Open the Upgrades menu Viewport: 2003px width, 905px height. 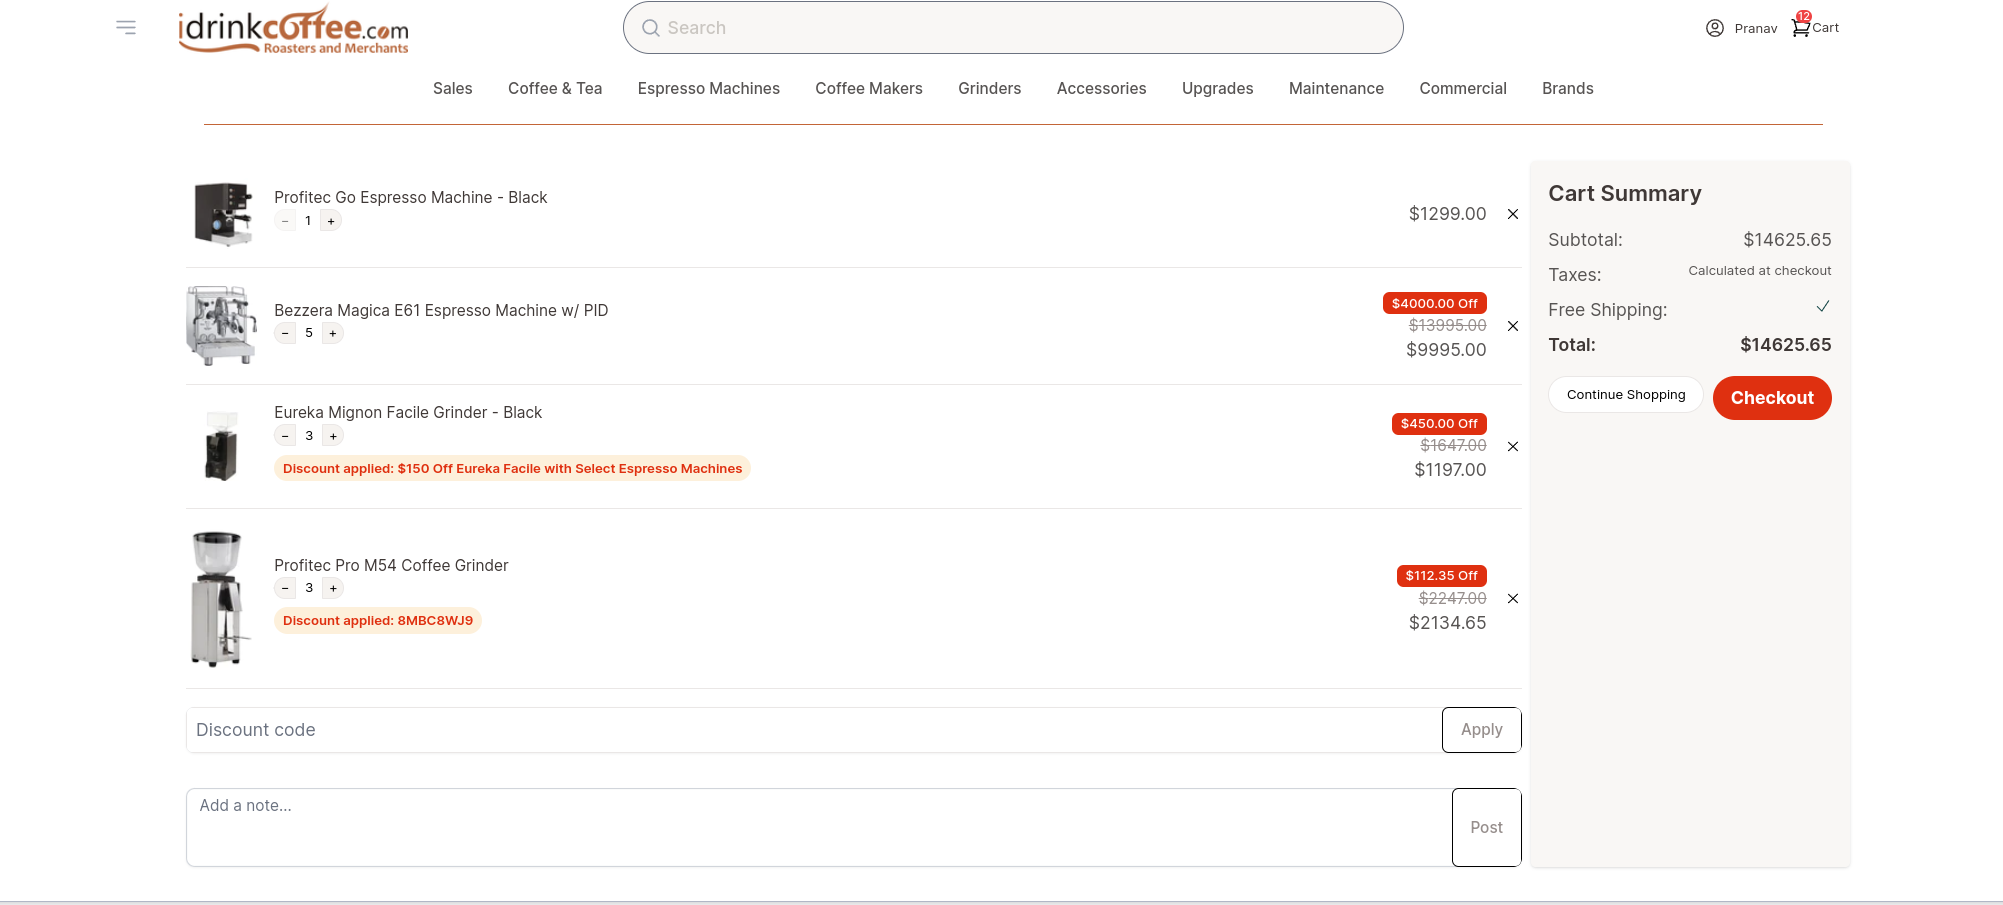[1217, 88]
